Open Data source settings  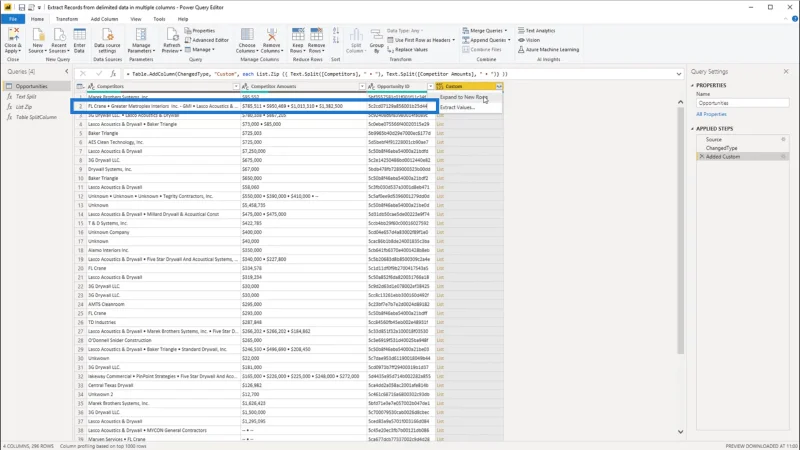point(107,41)
